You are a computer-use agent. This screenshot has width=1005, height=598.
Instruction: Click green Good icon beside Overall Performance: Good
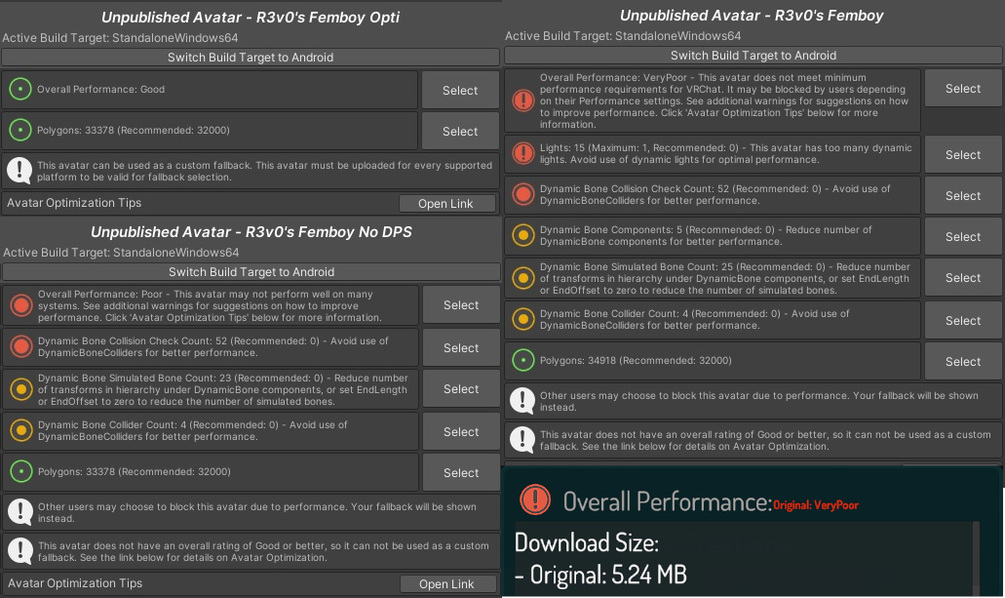(21, 89)
